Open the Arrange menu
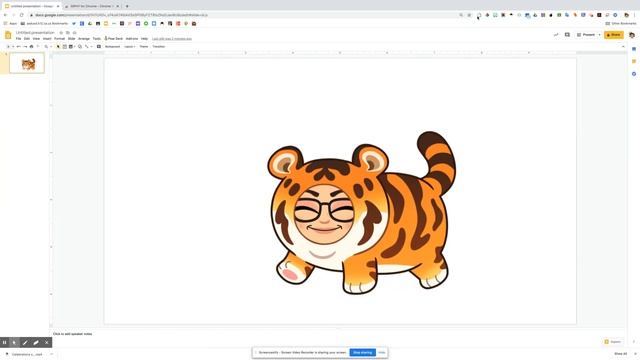The height and width of the screenshot is (360, 640). point(84,38)
